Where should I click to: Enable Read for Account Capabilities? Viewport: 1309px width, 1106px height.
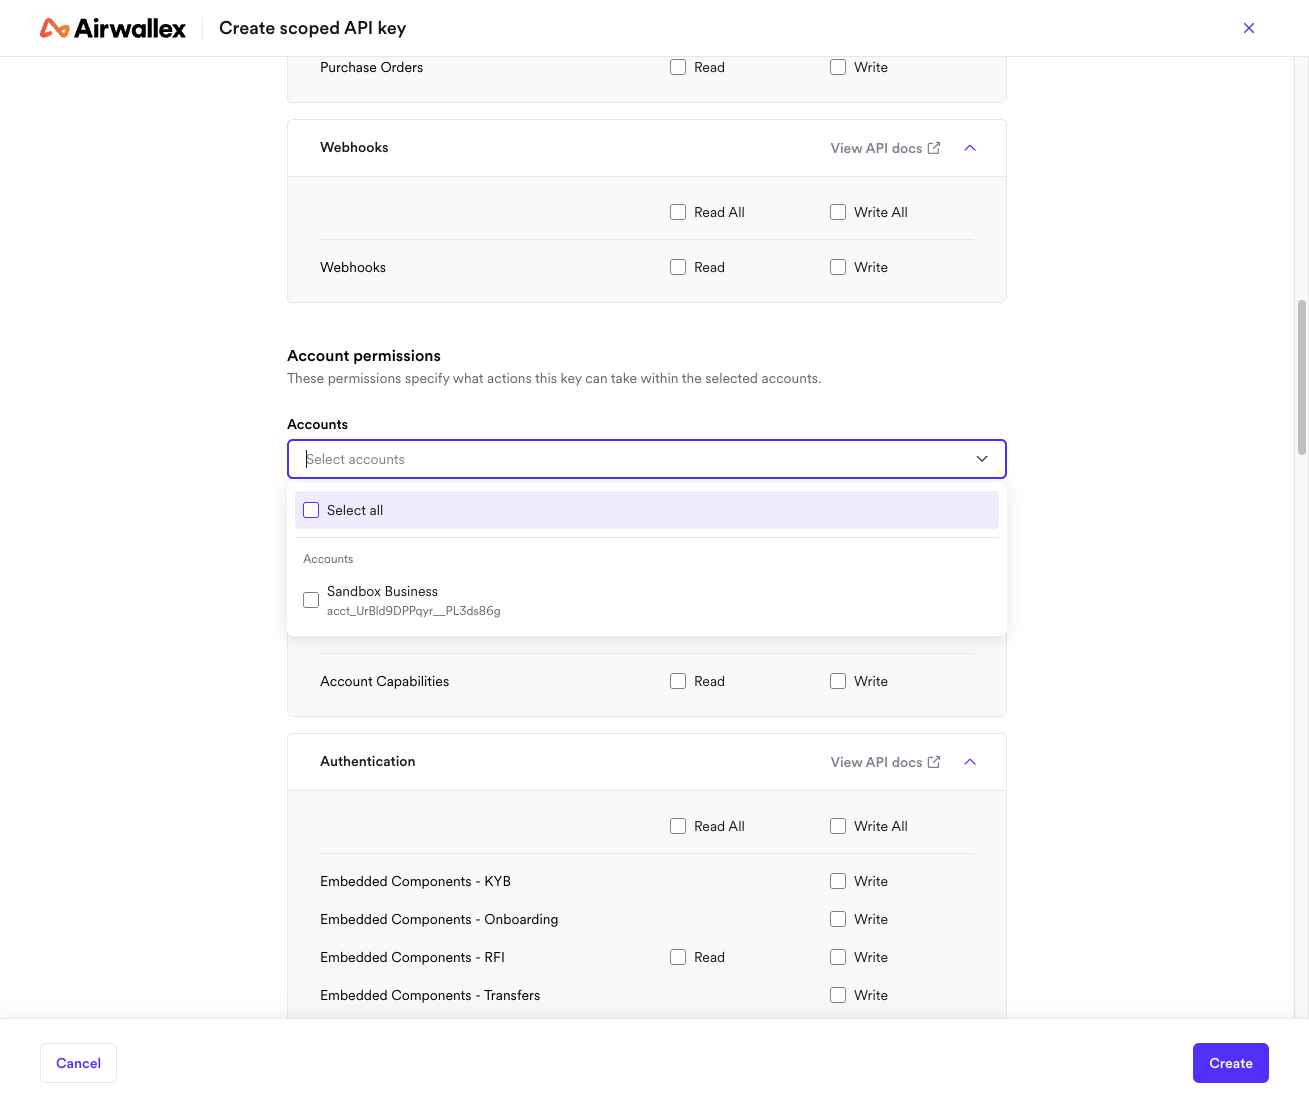click(x=678, y=681)
